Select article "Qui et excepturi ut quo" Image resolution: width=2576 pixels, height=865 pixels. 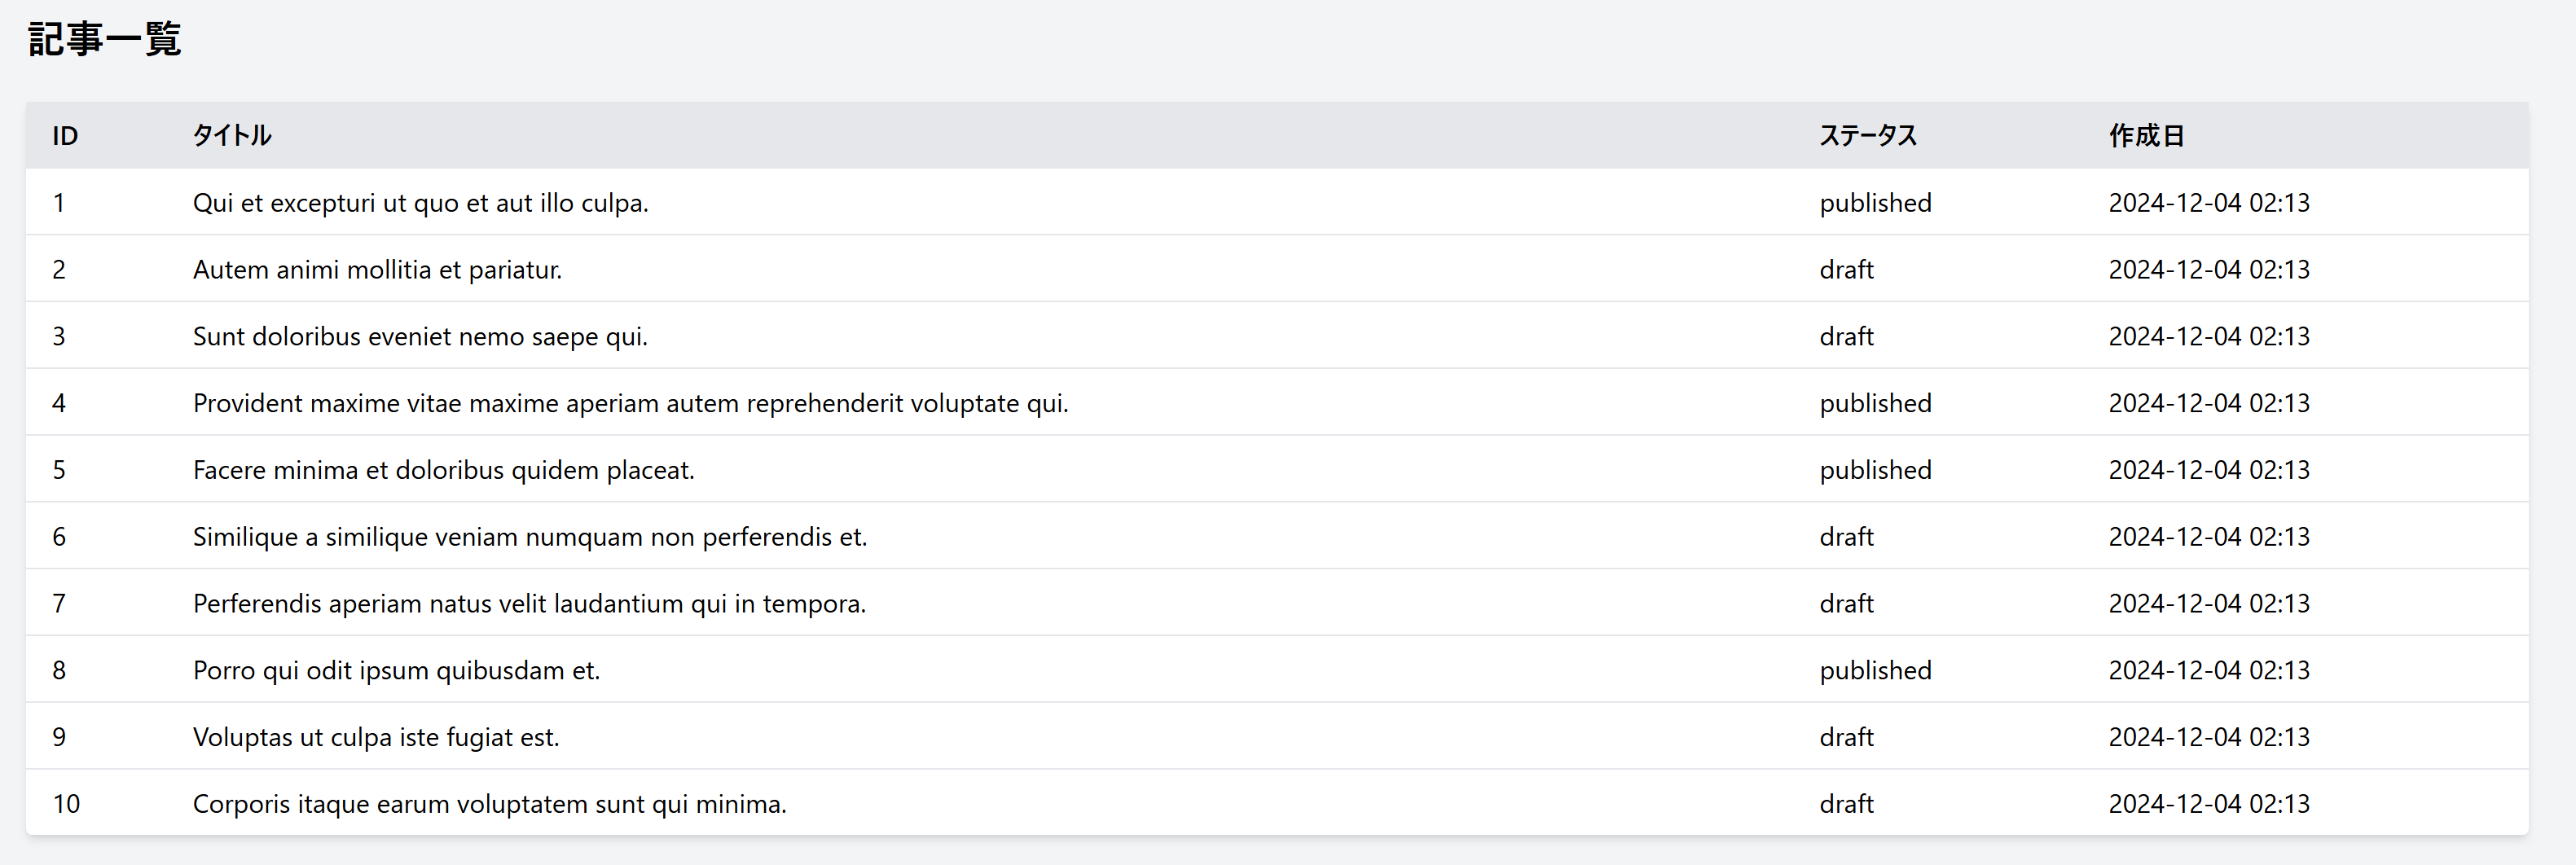(x=420, y=203)
